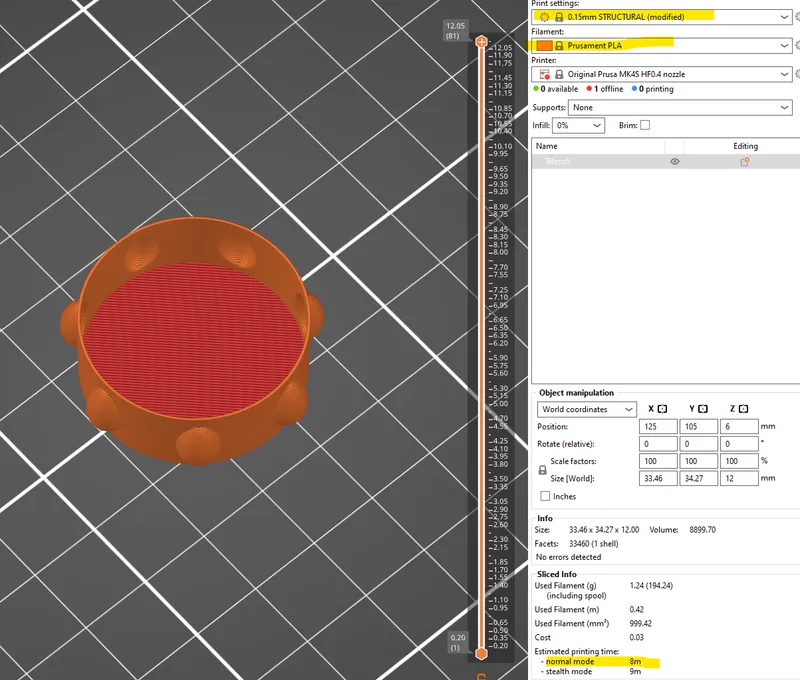This screenshot has height=680, width=800.
Task: Click the printer icon in the Printer box
Action: pyautogui.click(x=544, y=74)
